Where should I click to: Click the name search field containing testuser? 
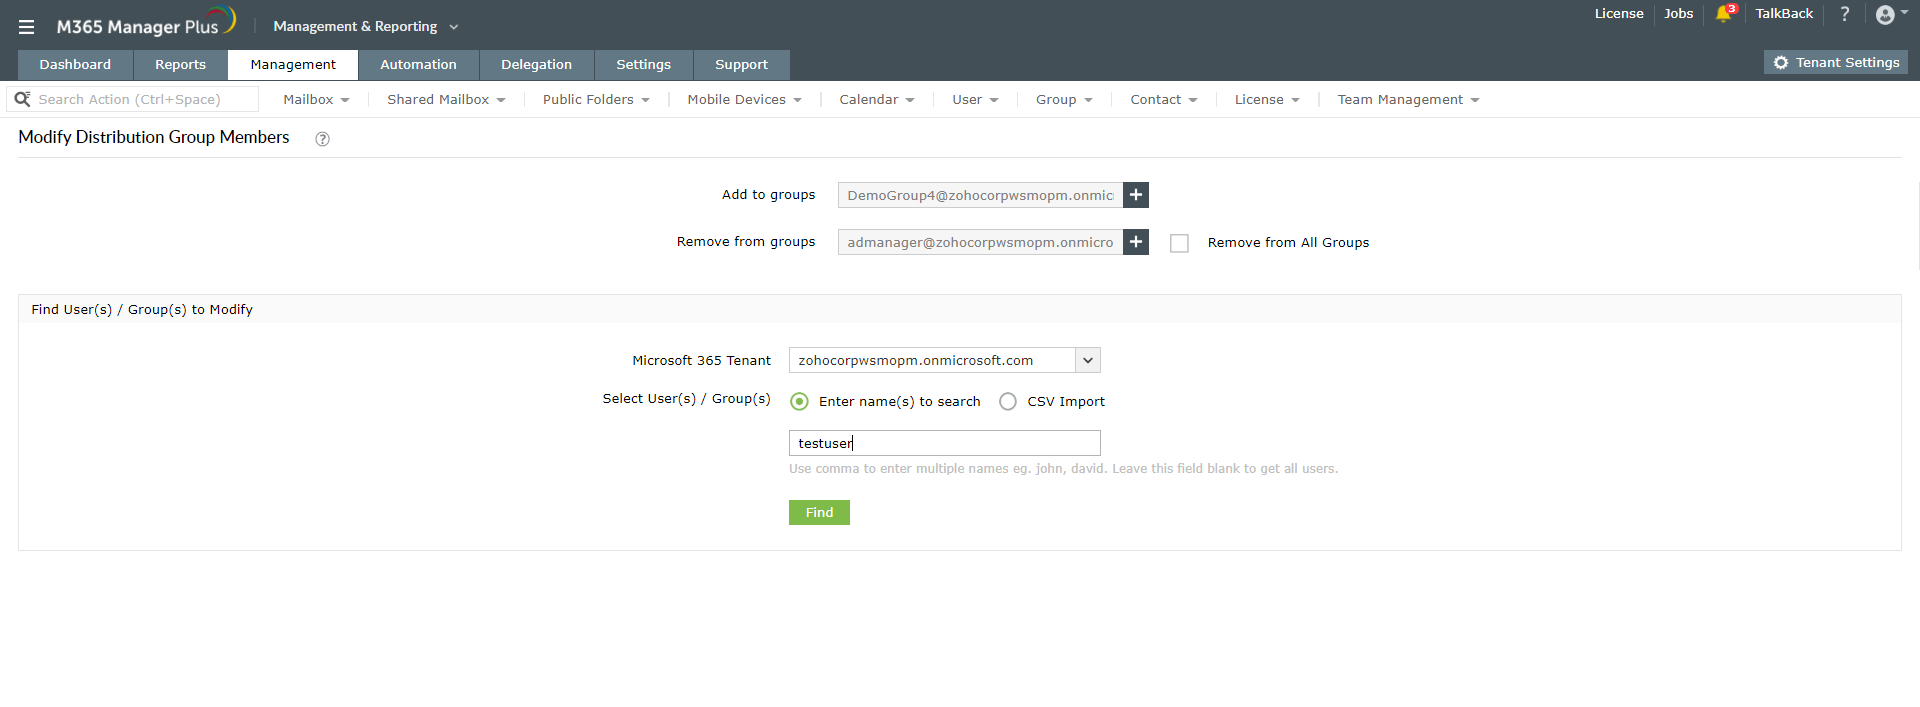coord(945,443)
